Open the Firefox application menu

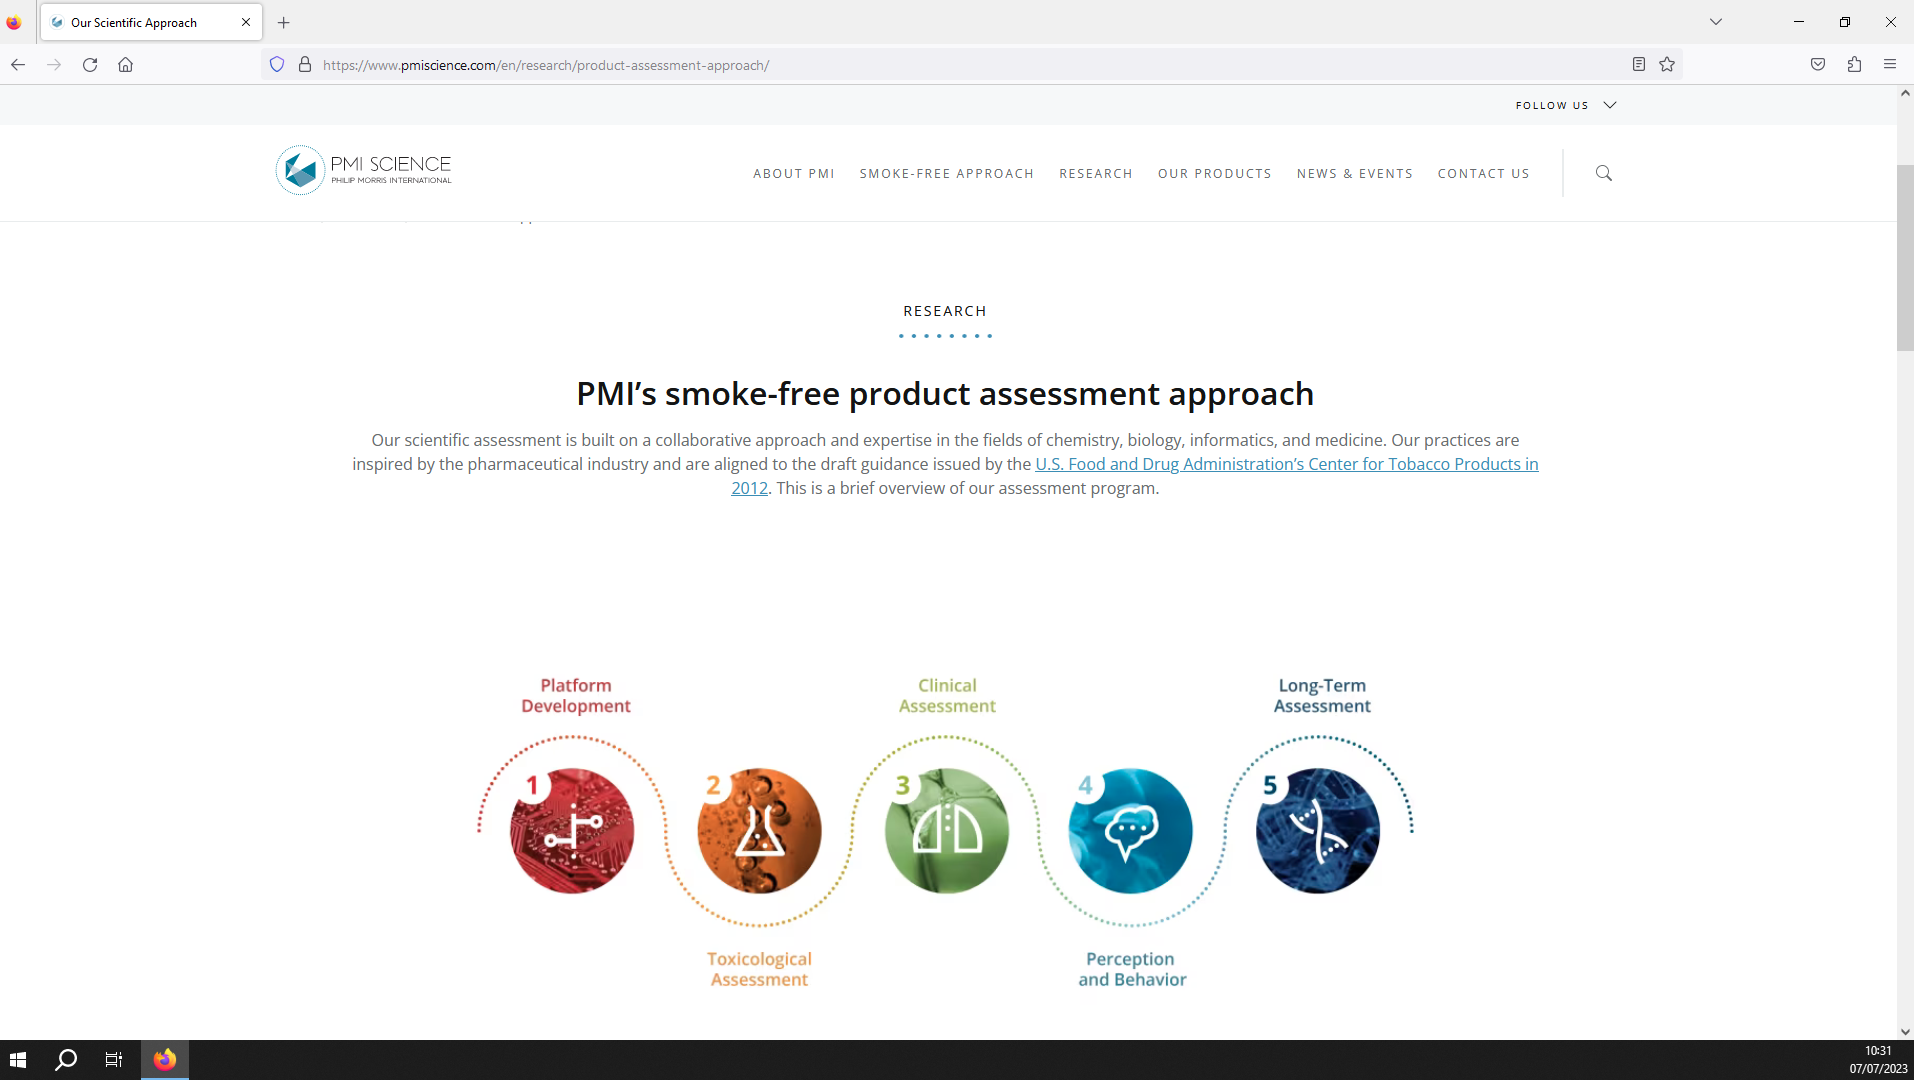(x=1890, y=65)
